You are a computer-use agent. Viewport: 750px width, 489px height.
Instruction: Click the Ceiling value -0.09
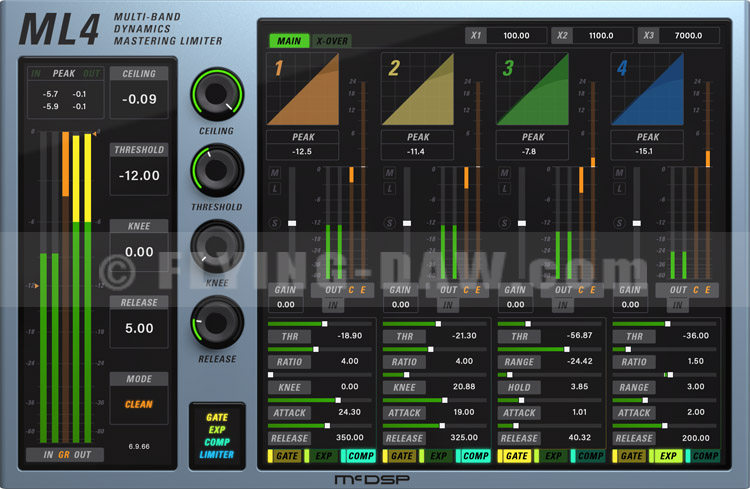coord(139,99)
